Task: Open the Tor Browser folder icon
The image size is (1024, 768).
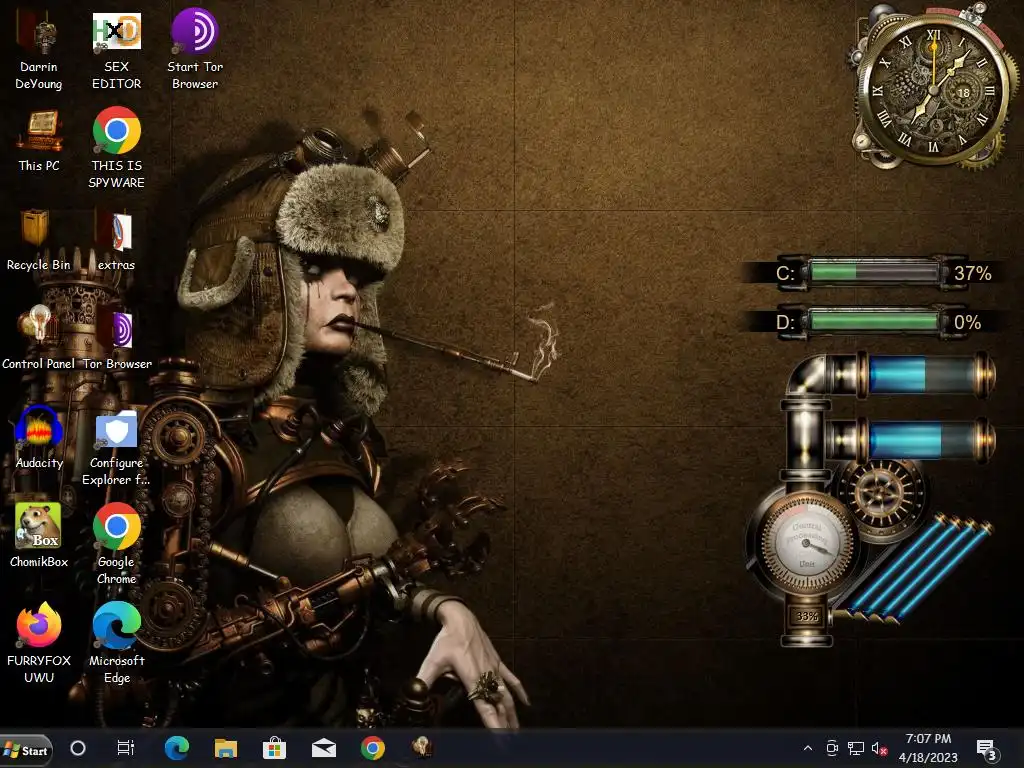Action: coord(116,338)
